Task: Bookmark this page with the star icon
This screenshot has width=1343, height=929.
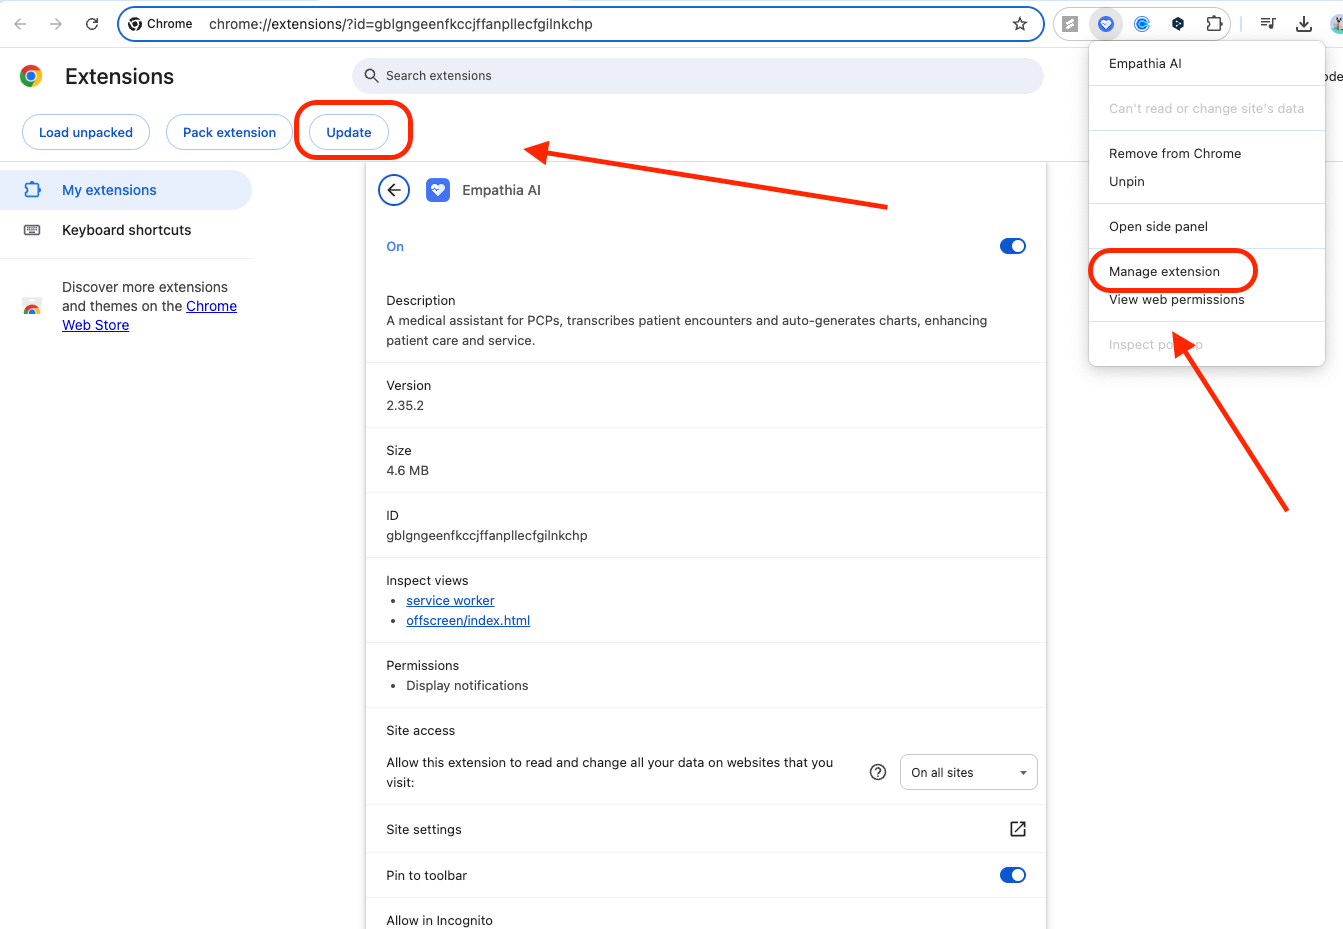Action: pyautogui.click(x=1020, y=24)
